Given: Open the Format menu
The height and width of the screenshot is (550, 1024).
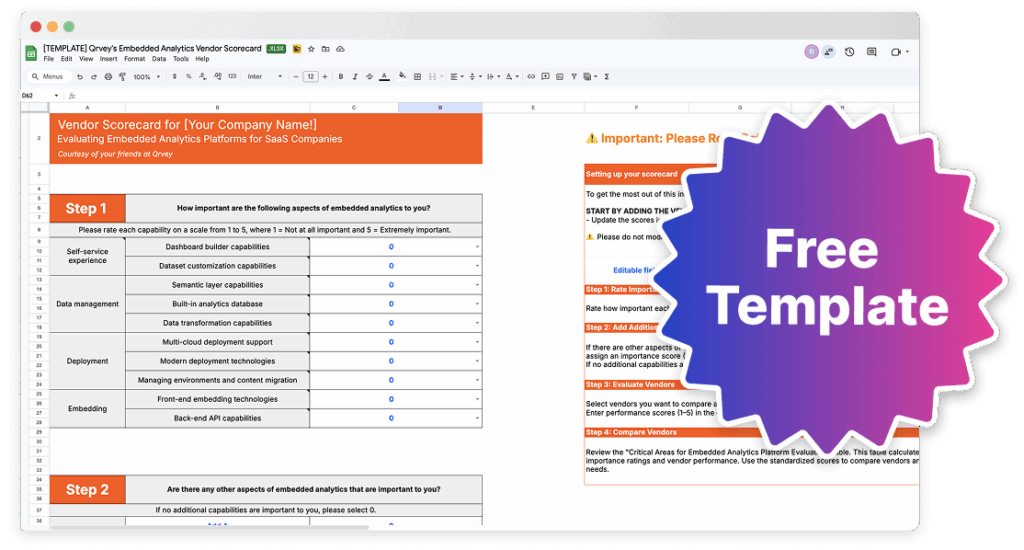Looking at the screenshot, I should coord(132,59).
